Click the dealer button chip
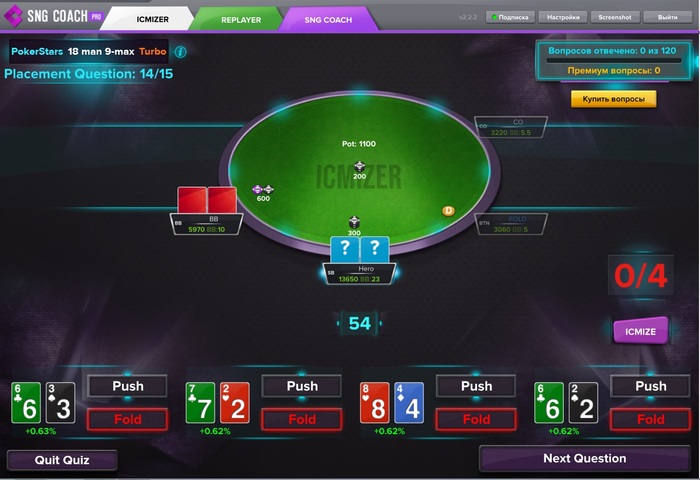 (448, 211)
